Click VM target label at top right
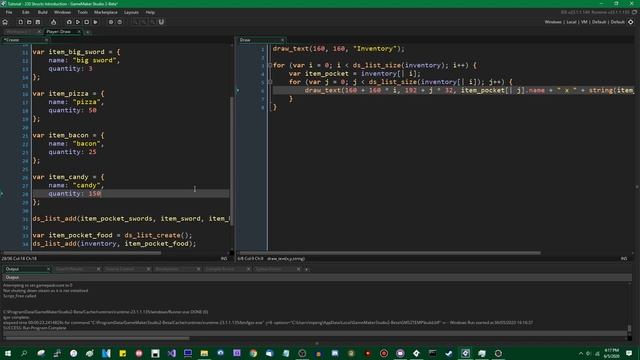 tap(584, 22)
